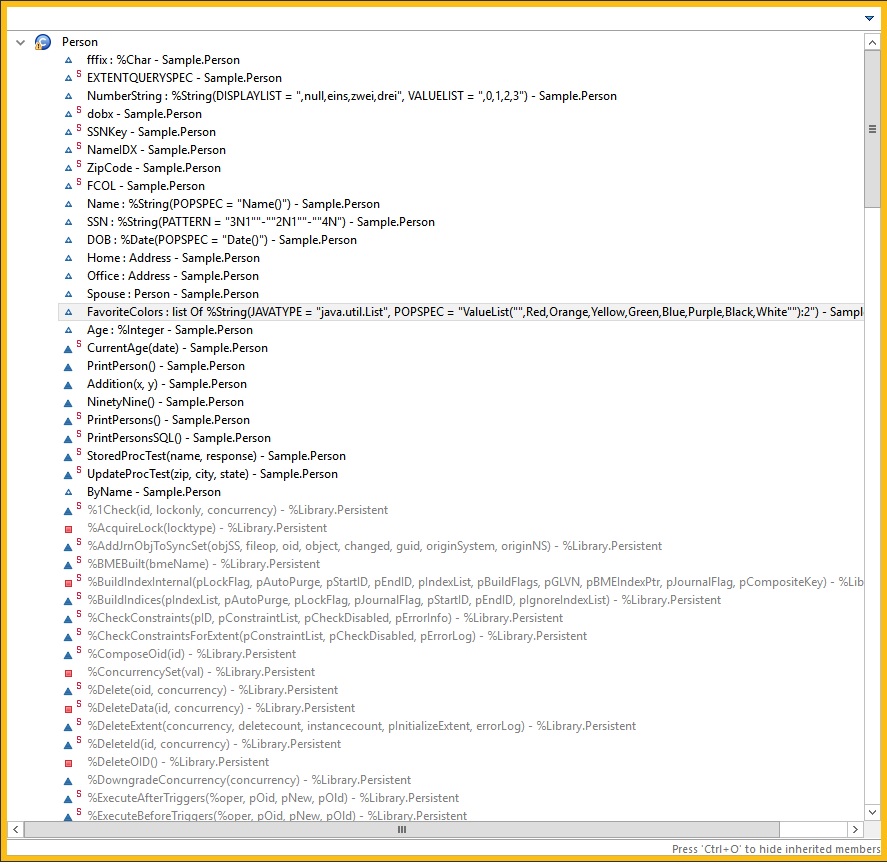Image resolution: width=887 pixels, height=864 pixels.
Task: Click the icon beside Office : Address
Action: click(x=68, y=276)
